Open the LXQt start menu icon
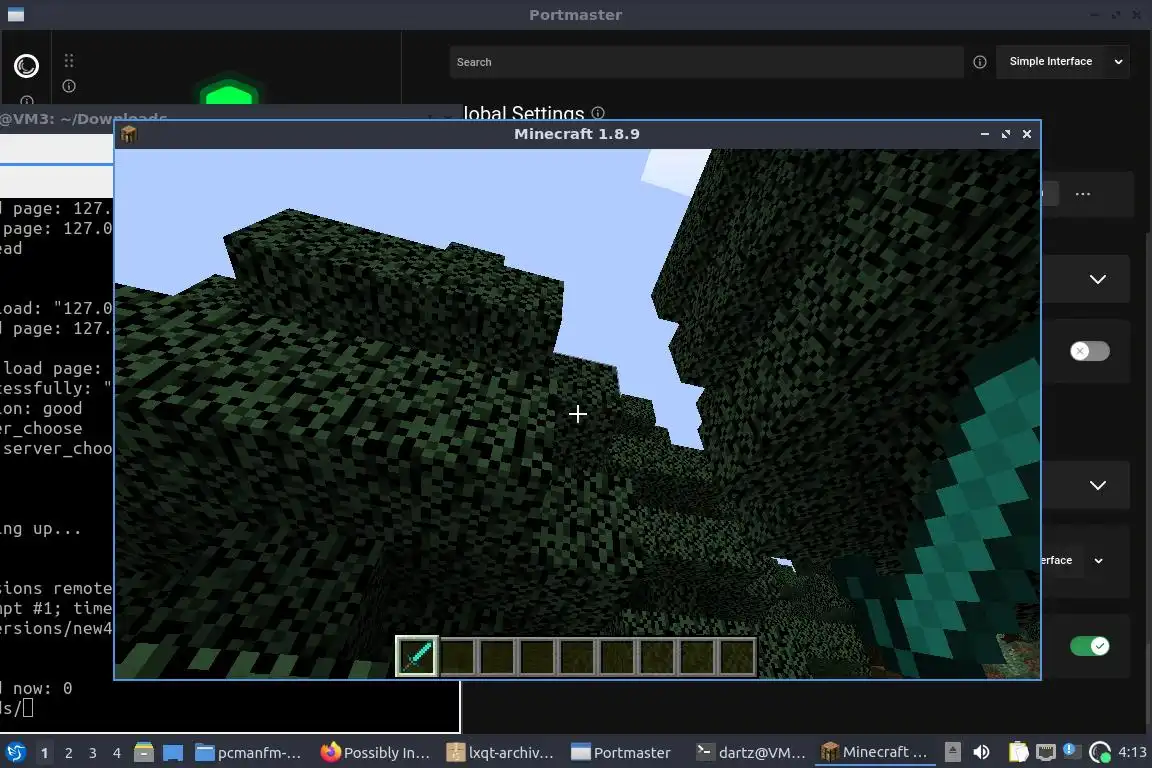 pos(15,752)
